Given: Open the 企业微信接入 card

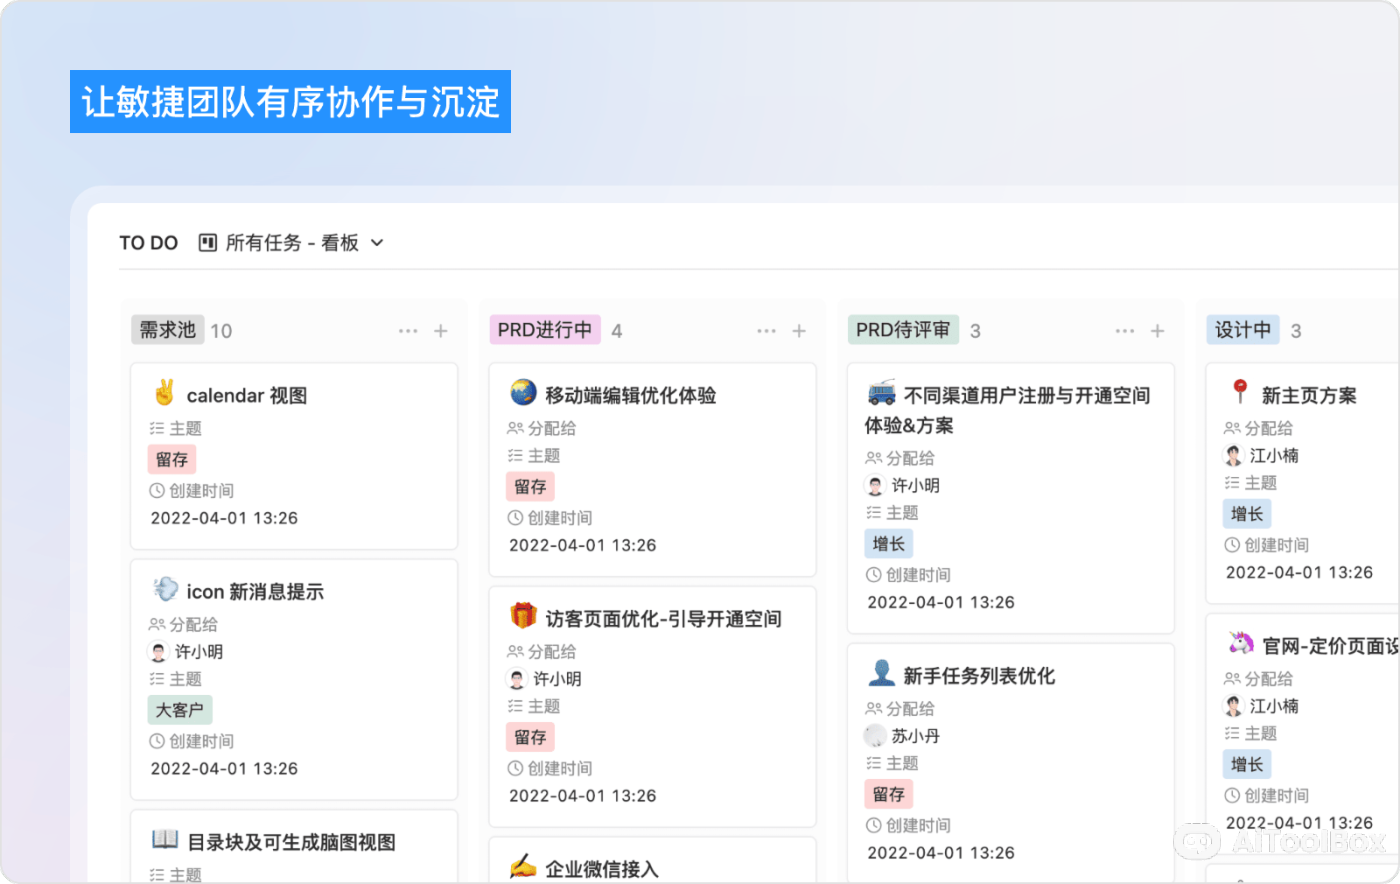Looking at the screenshot, I should tap(601, 868).
